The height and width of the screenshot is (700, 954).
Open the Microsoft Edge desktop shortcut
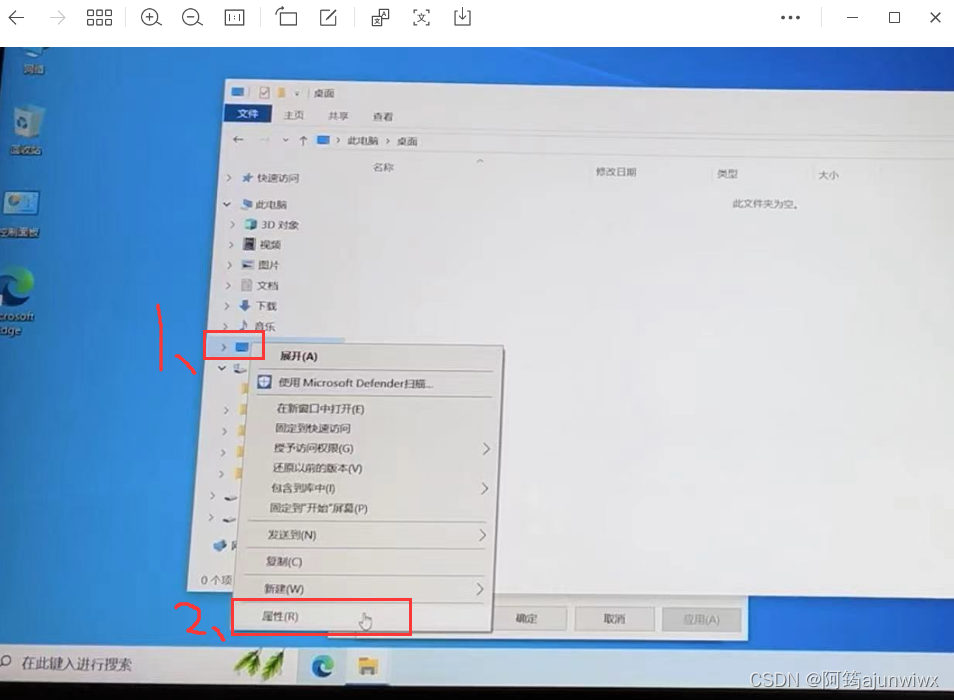[17, 301]
